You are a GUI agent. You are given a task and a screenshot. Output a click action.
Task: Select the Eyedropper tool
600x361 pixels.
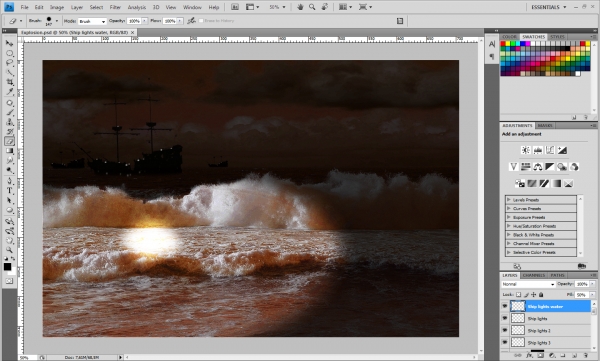(x=9, y=92)
